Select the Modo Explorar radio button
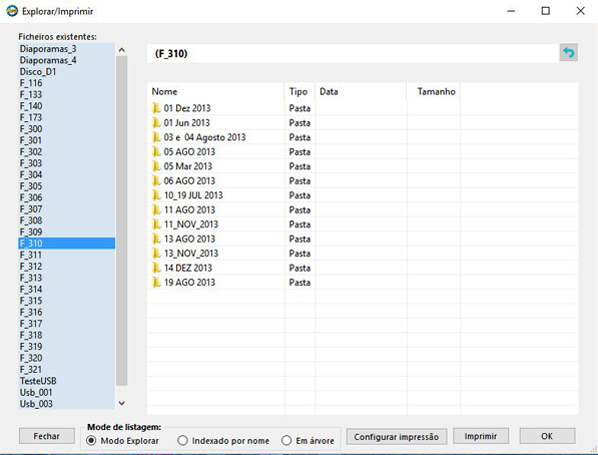The image size is (598, 455). tap(91, 441)
